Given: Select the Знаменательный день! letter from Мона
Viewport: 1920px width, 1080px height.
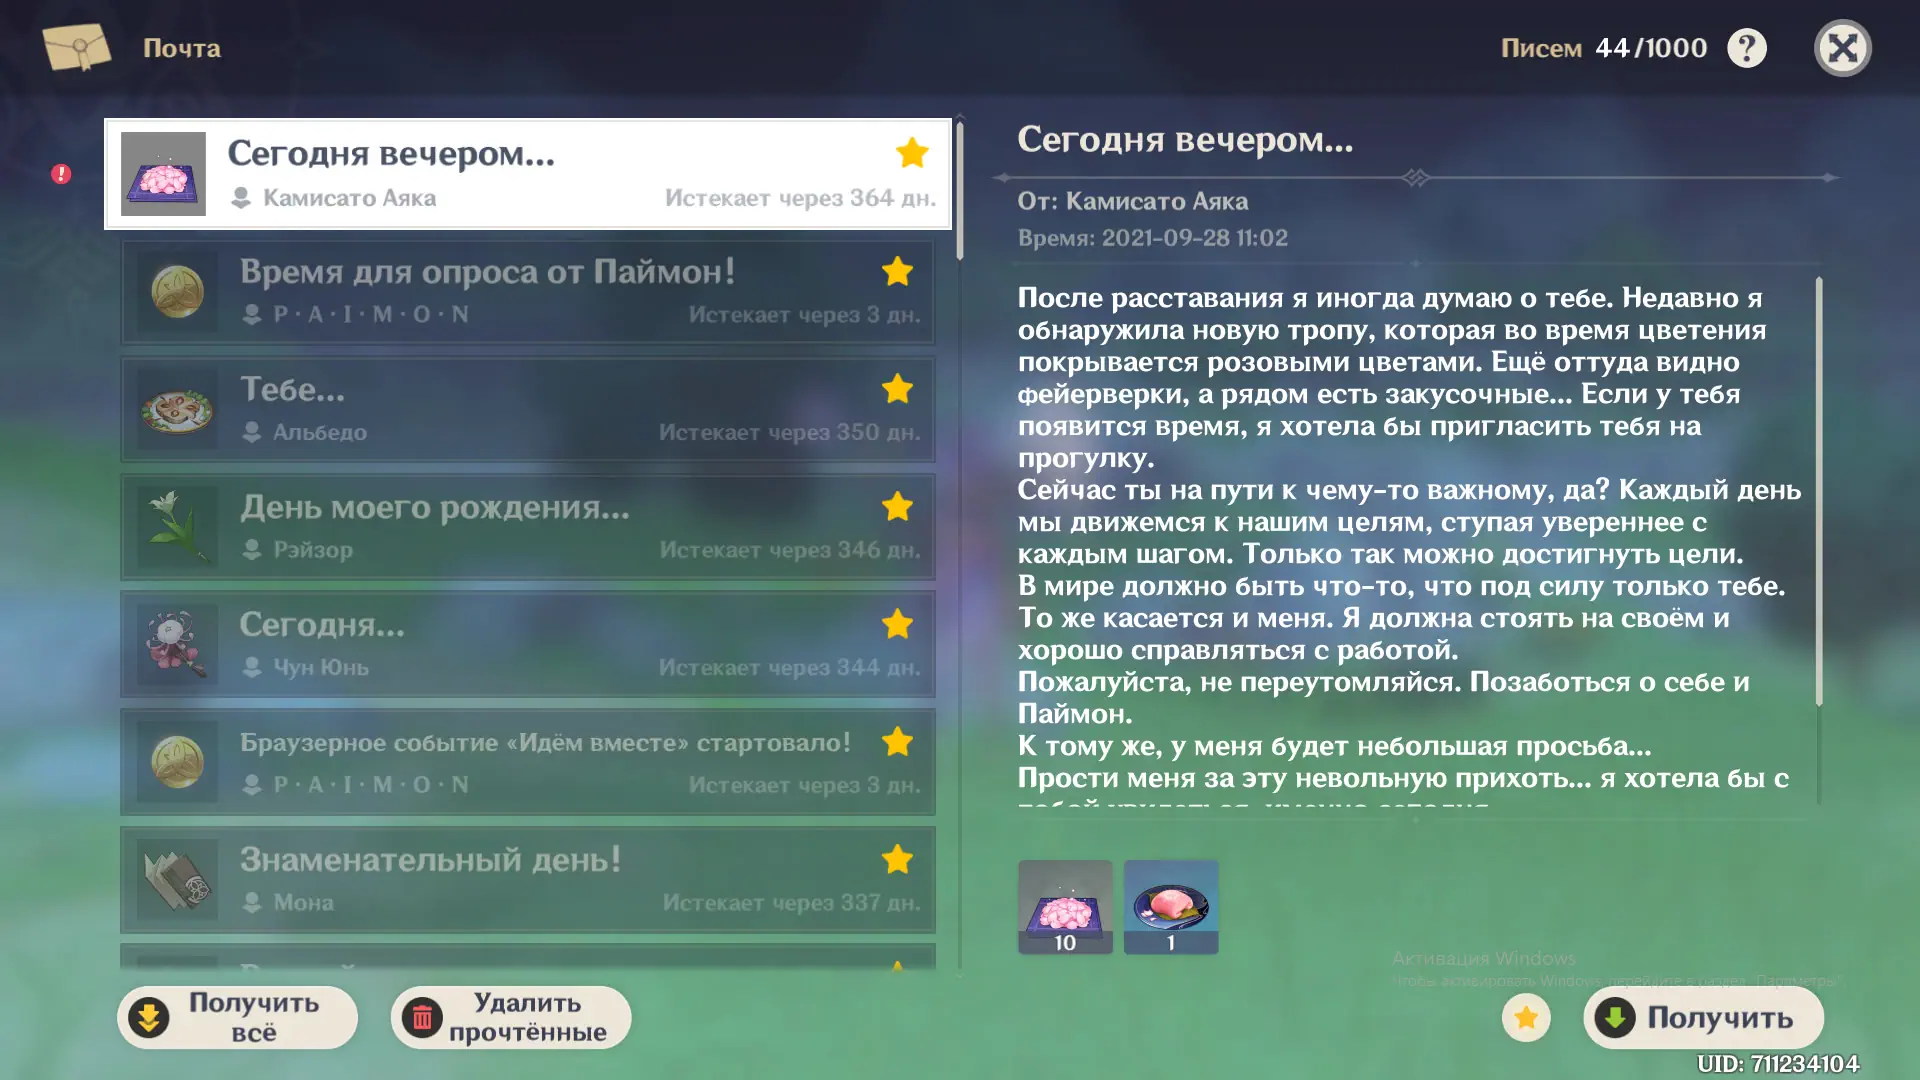Looking at the screenshot, I should 528,879.
